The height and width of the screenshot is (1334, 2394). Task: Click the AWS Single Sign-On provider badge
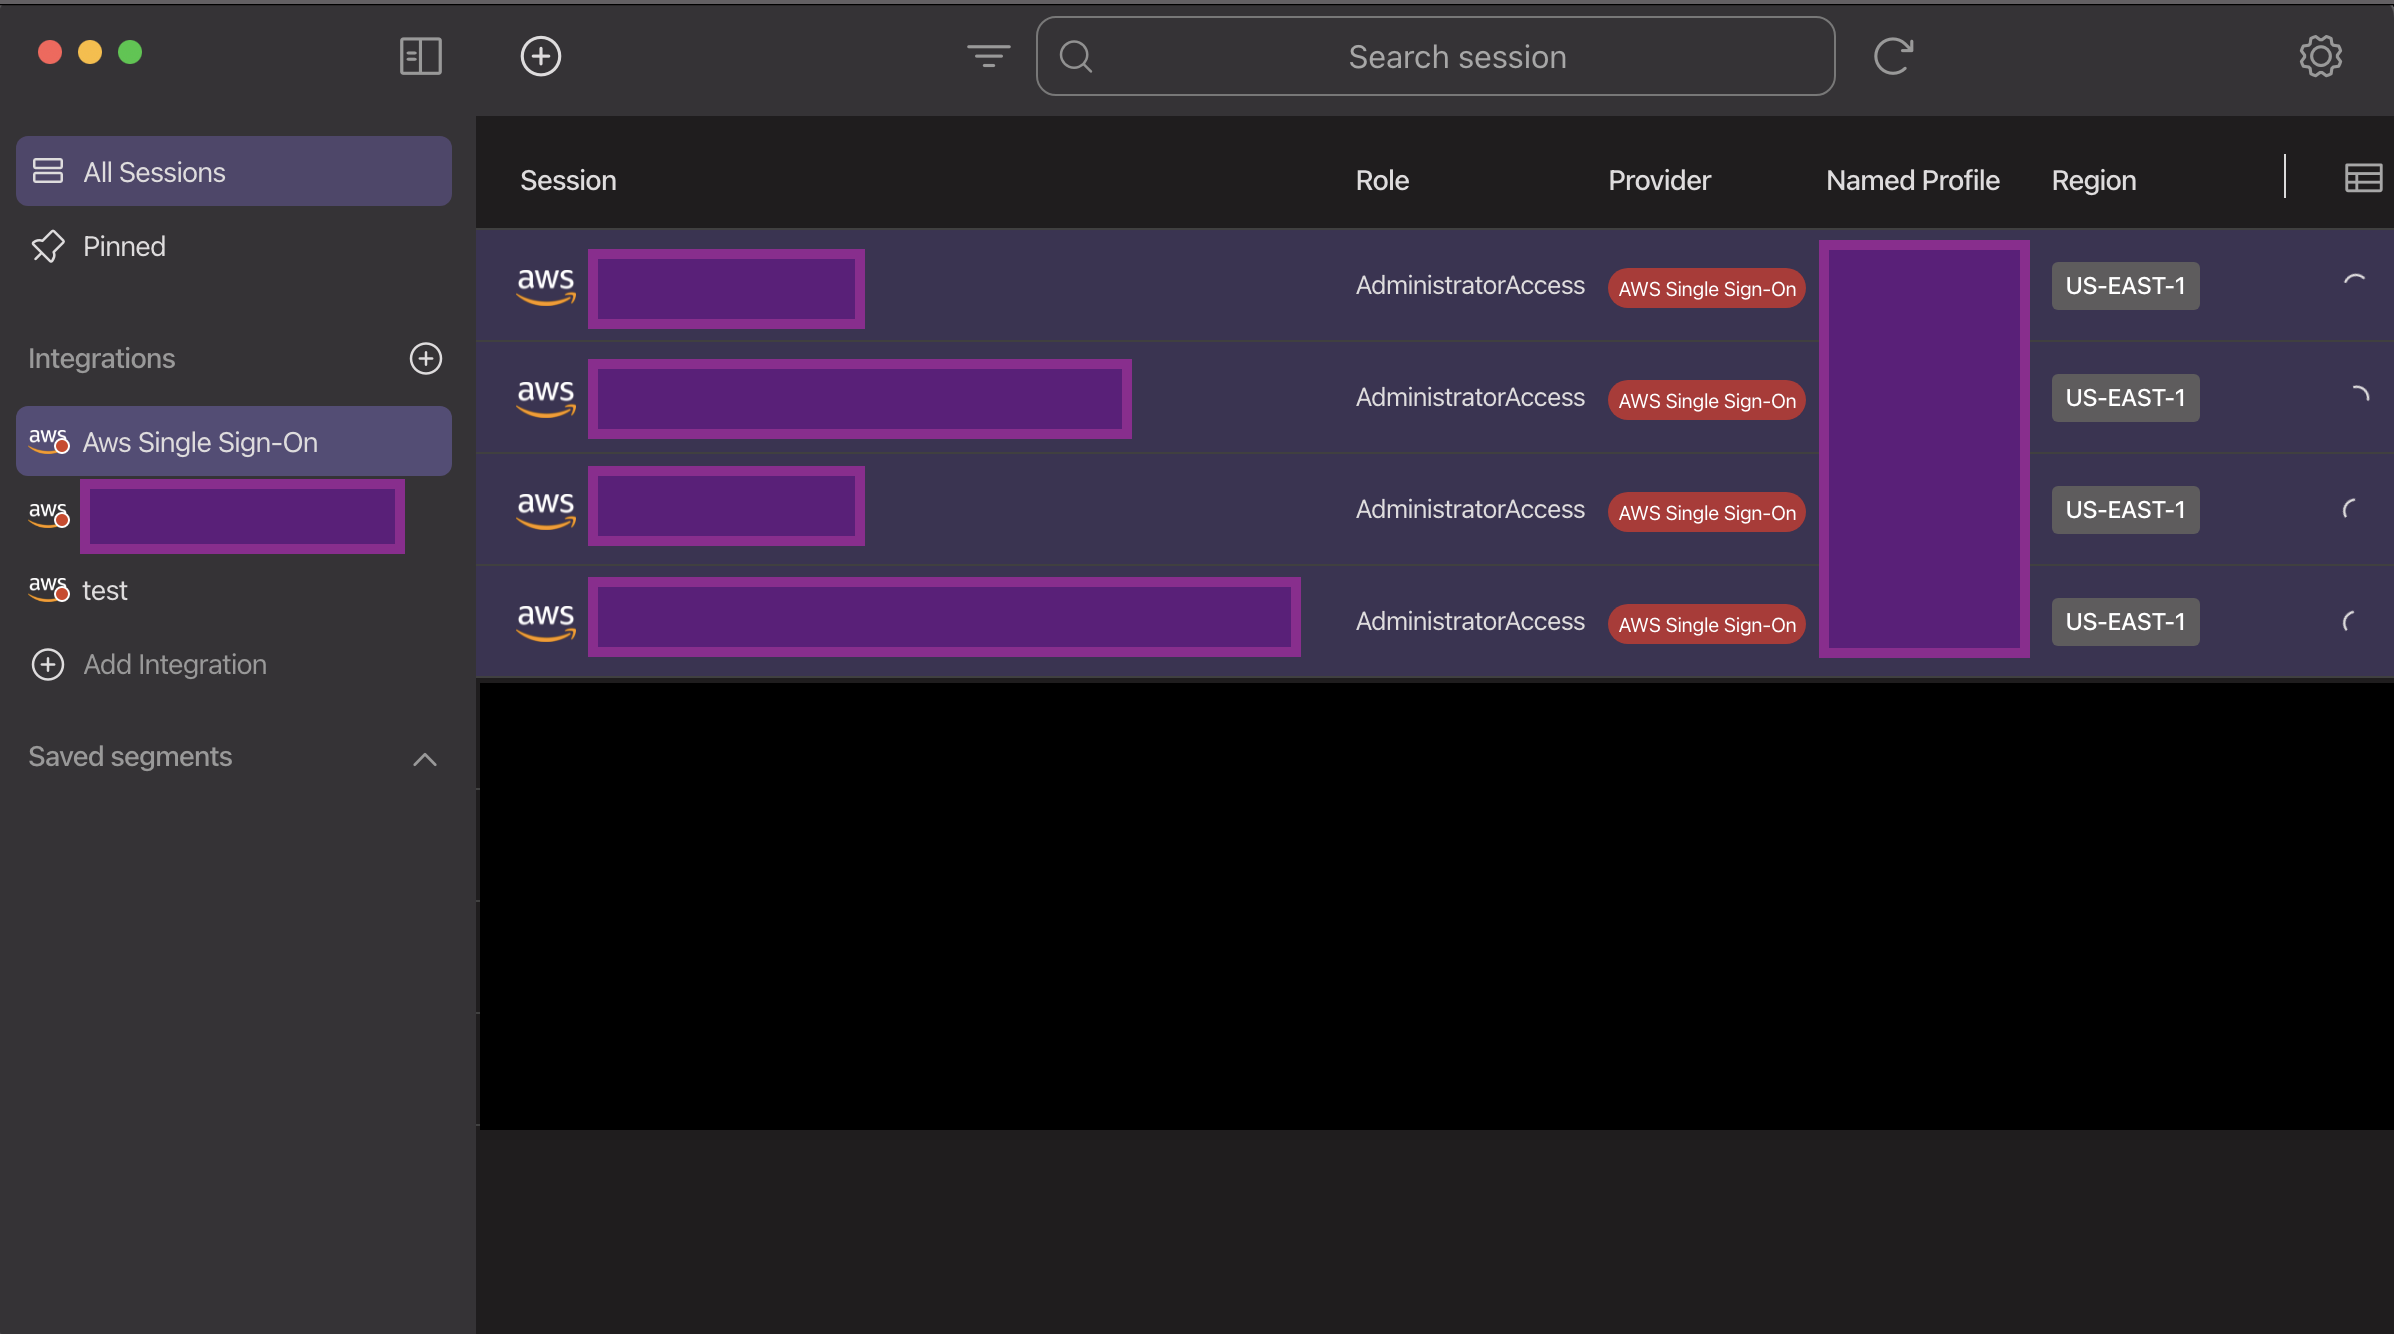(x=1706, y=288)
